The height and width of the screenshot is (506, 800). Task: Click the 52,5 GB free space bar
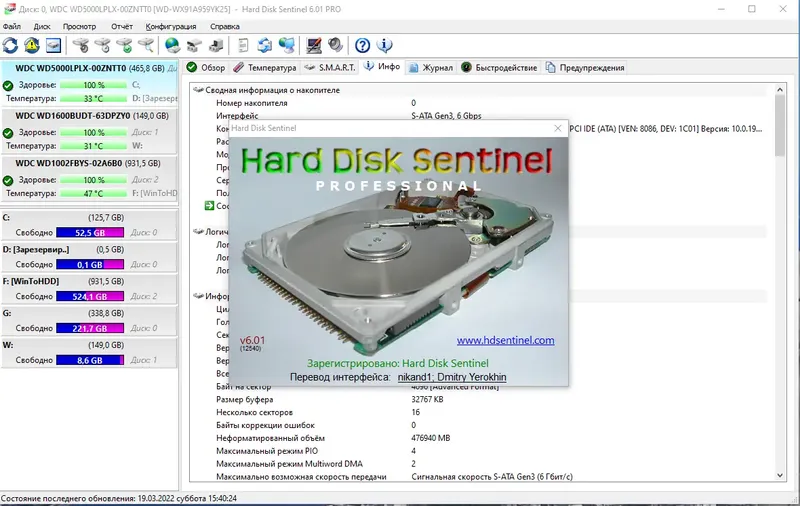click(90, 233)
